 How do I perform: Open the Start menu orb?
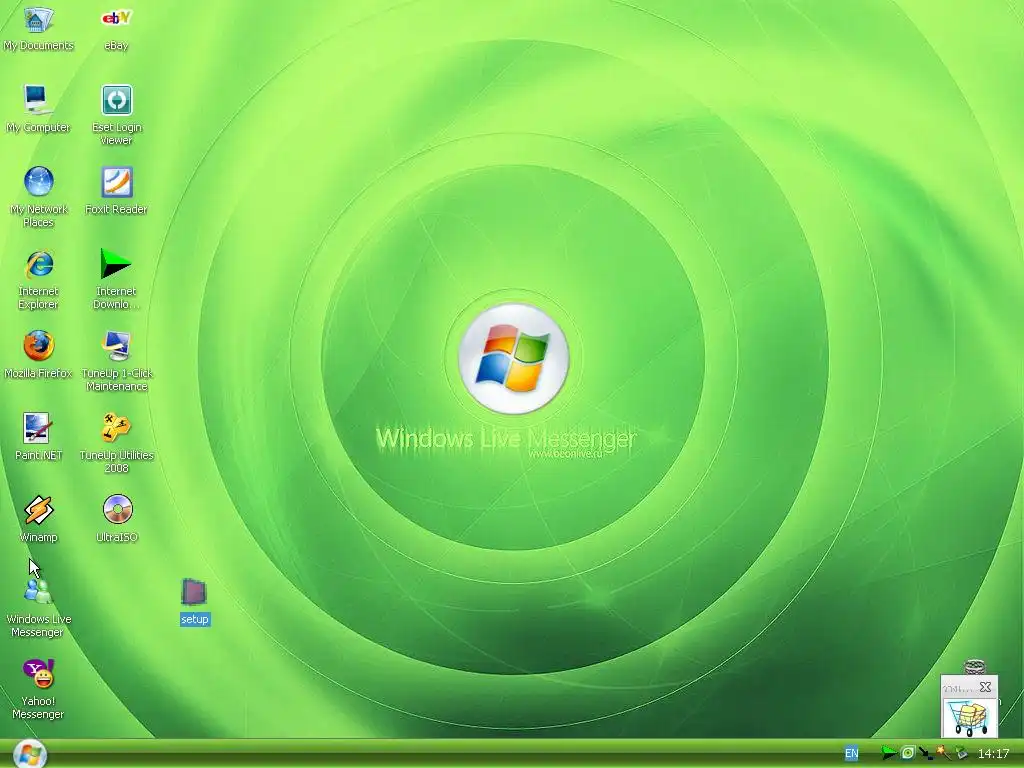click(29, 754)
